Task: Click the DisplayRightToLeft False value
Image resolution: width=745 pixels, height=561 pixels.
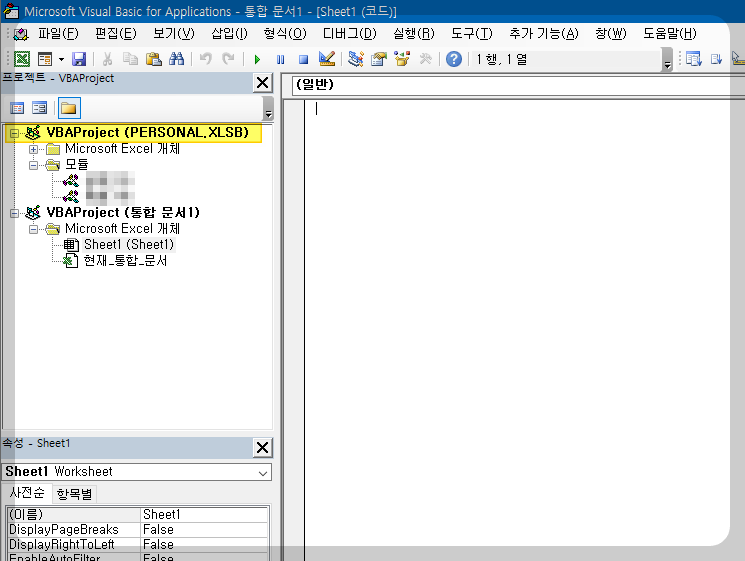Action: coord(205,545)
